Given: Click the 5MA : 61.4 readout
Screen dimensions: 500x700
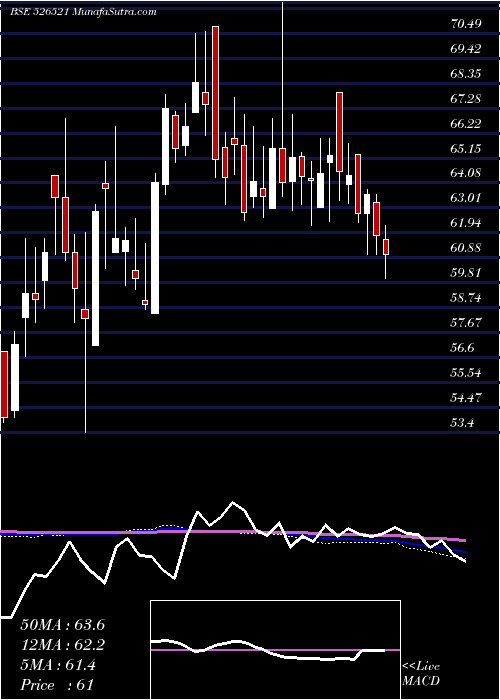Looking at the screenshot, I should (x=58, y=665).
